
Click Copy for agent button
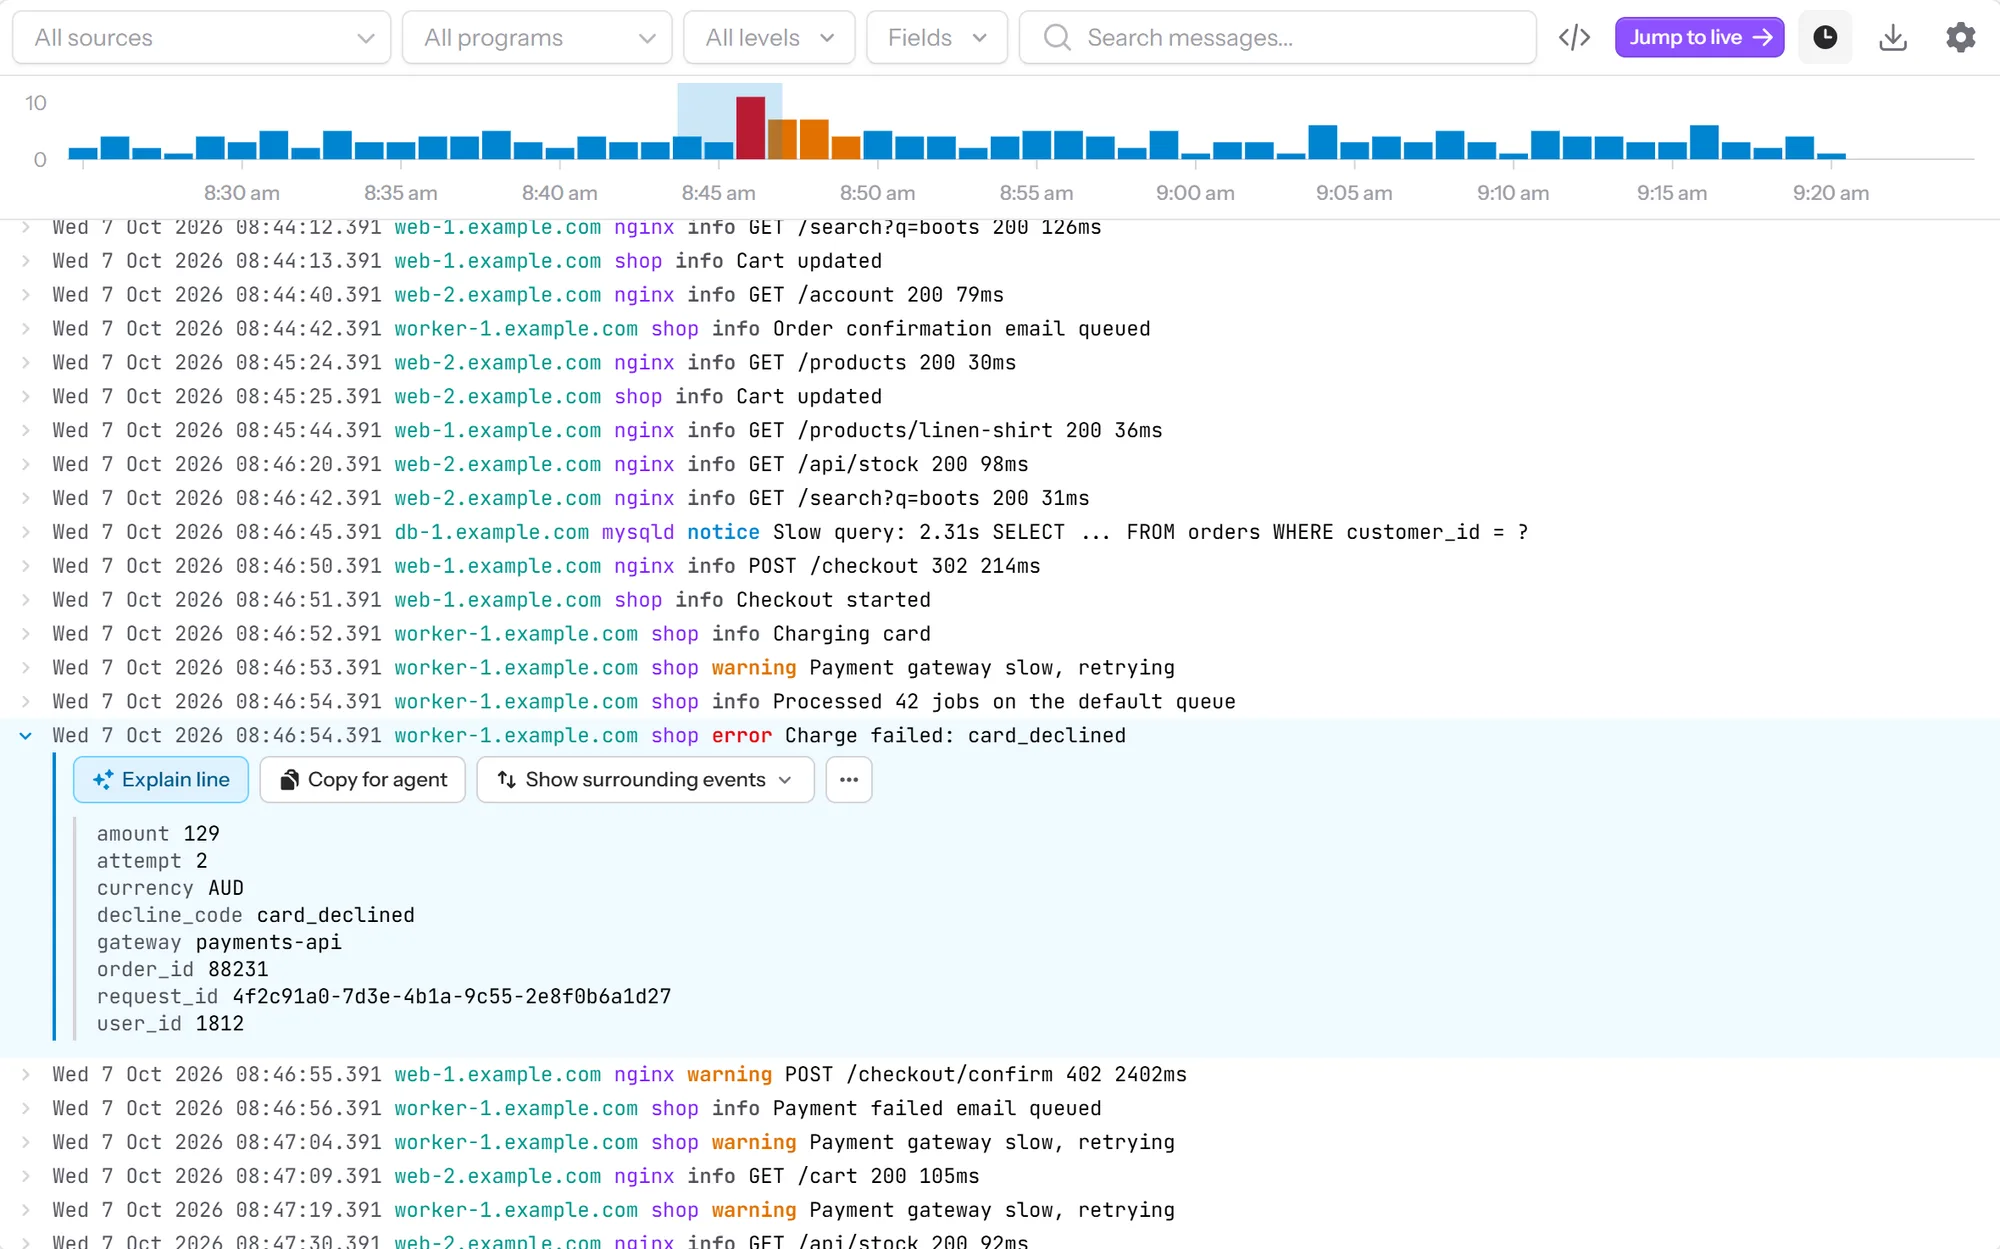pyautogui.click(x=363, y=780)
